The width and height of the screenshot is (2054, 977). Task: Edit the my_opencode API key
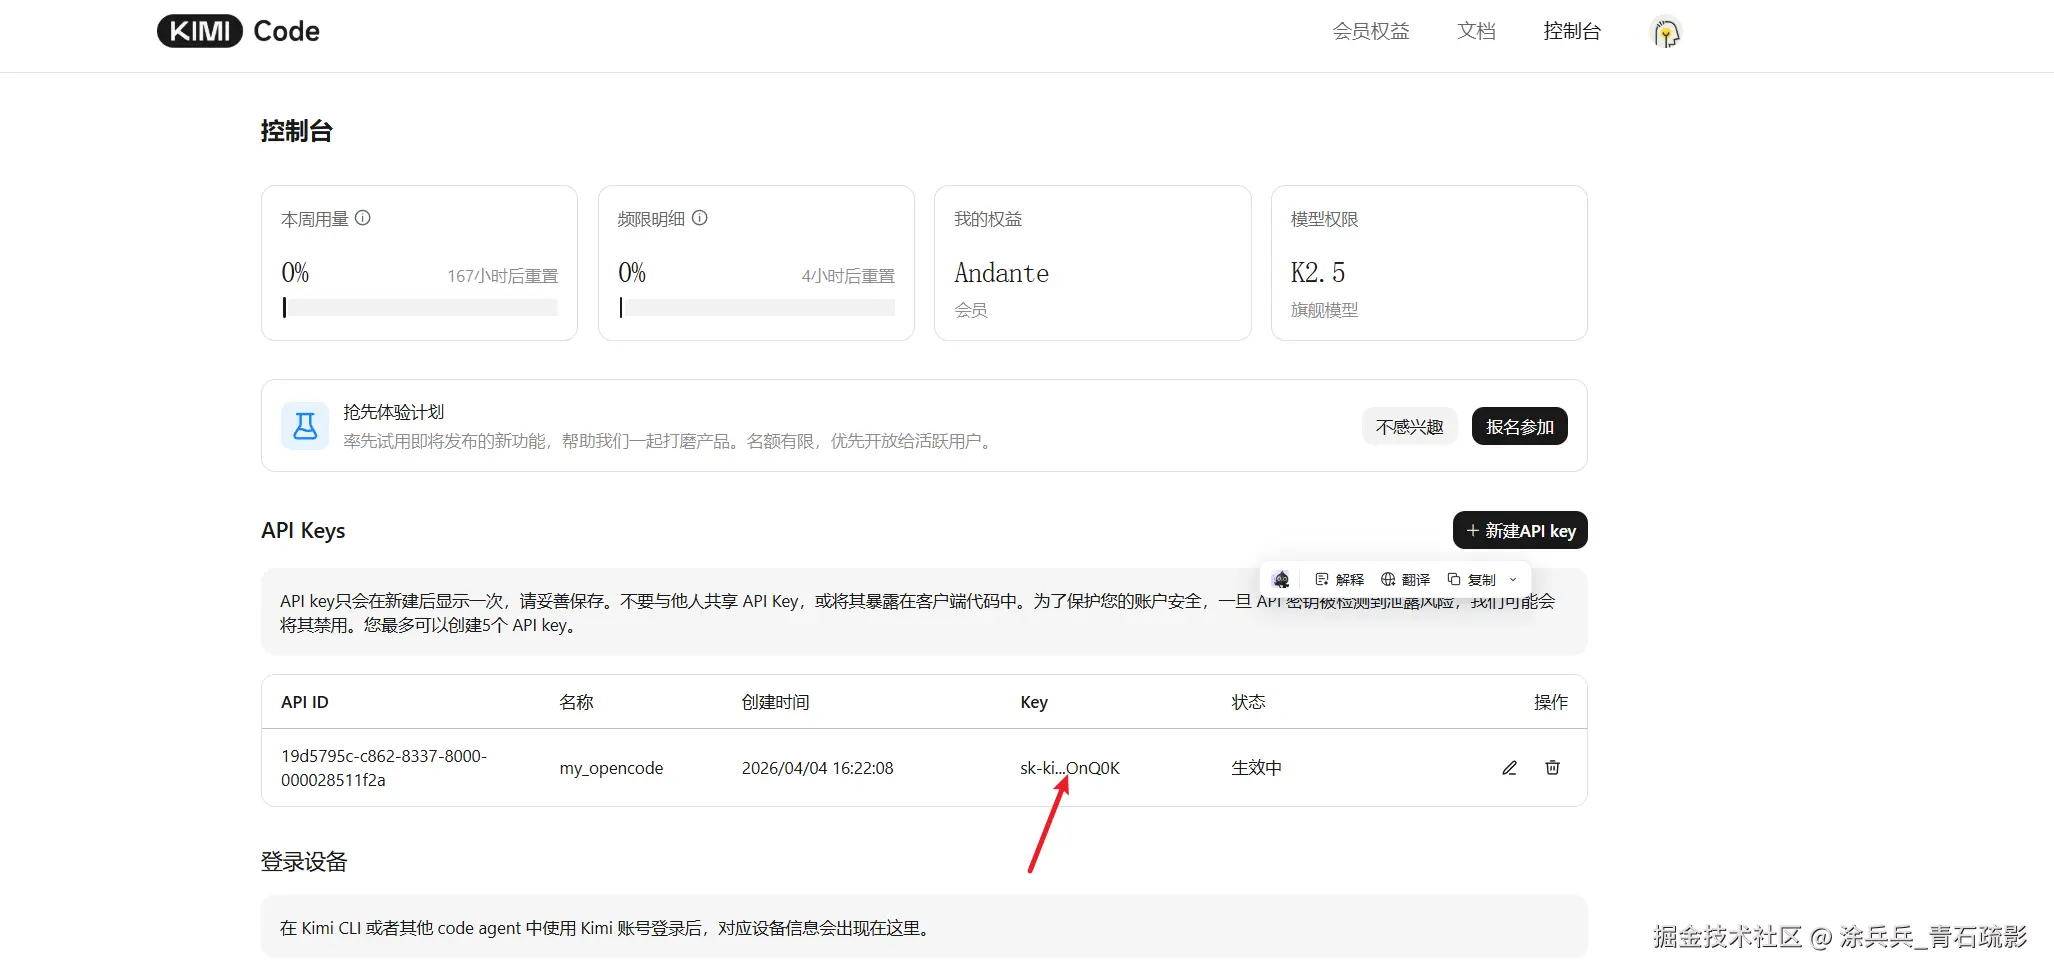tap(1509, 768)
